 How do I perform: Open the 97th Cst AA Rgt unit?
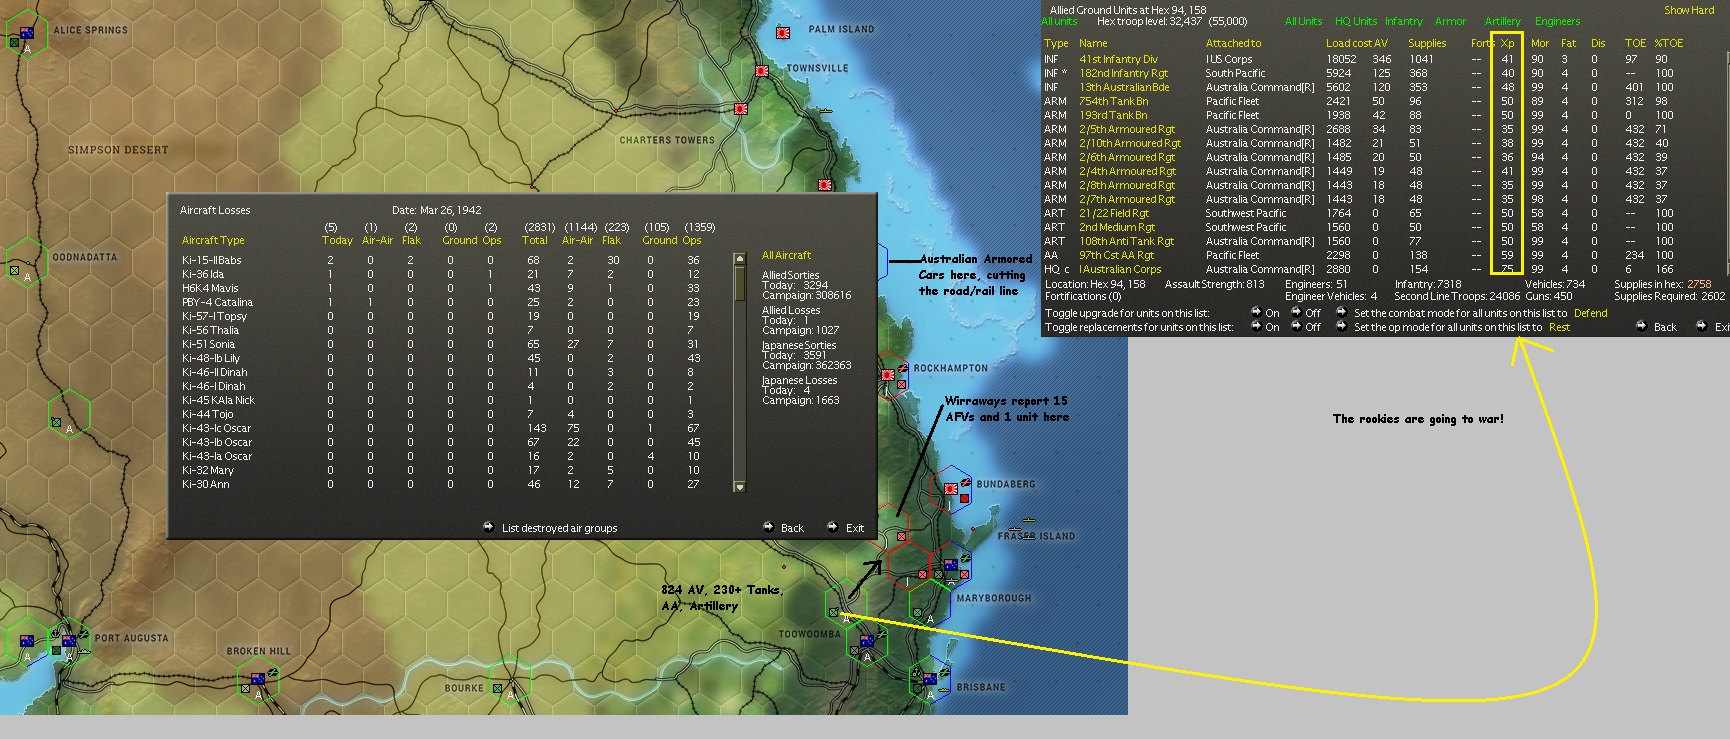(1116, 255)
